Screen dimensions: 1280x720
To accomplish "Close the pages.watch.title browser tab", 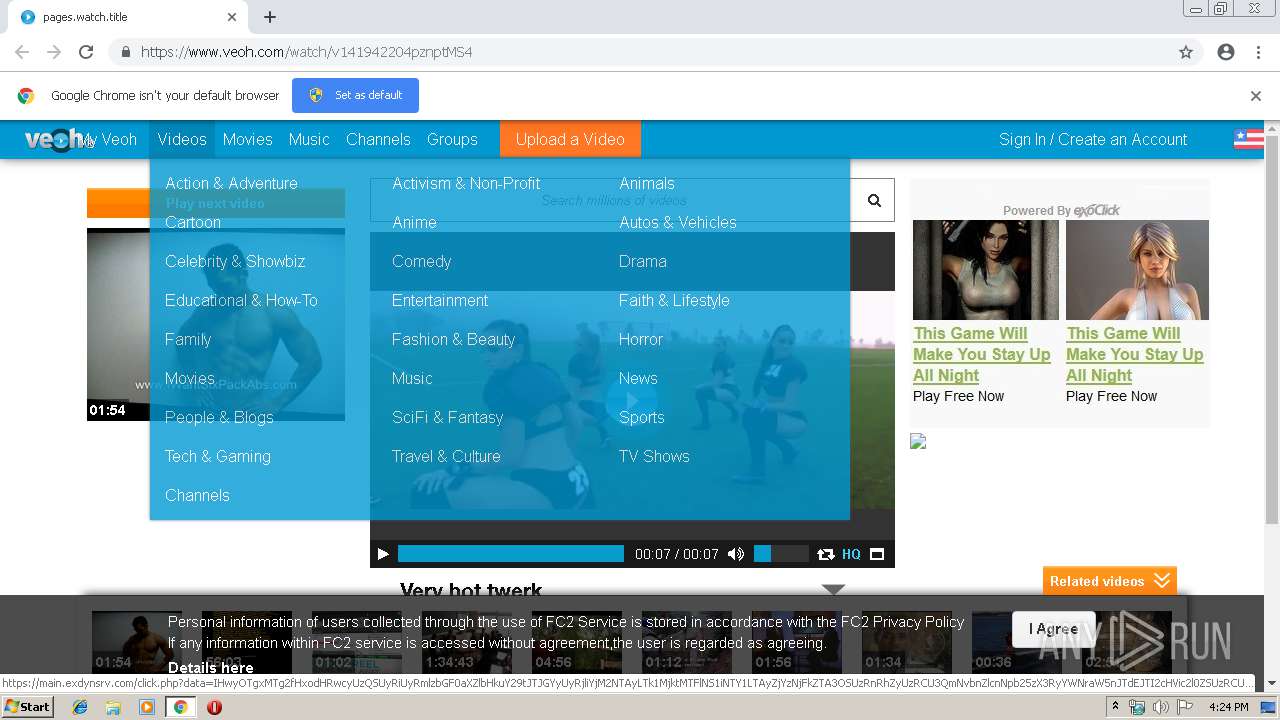I will pyautogui.click(x=232, y=17).
